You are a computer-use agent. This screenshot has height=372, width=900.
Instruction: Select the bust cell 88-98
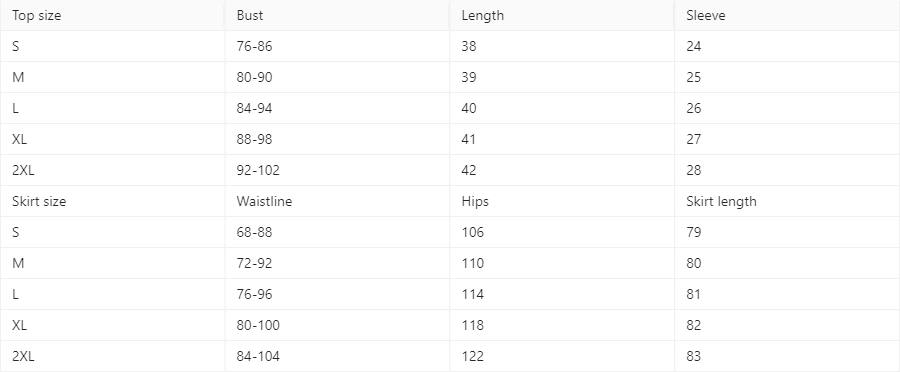pyautogui.click(x=338, y=140)
